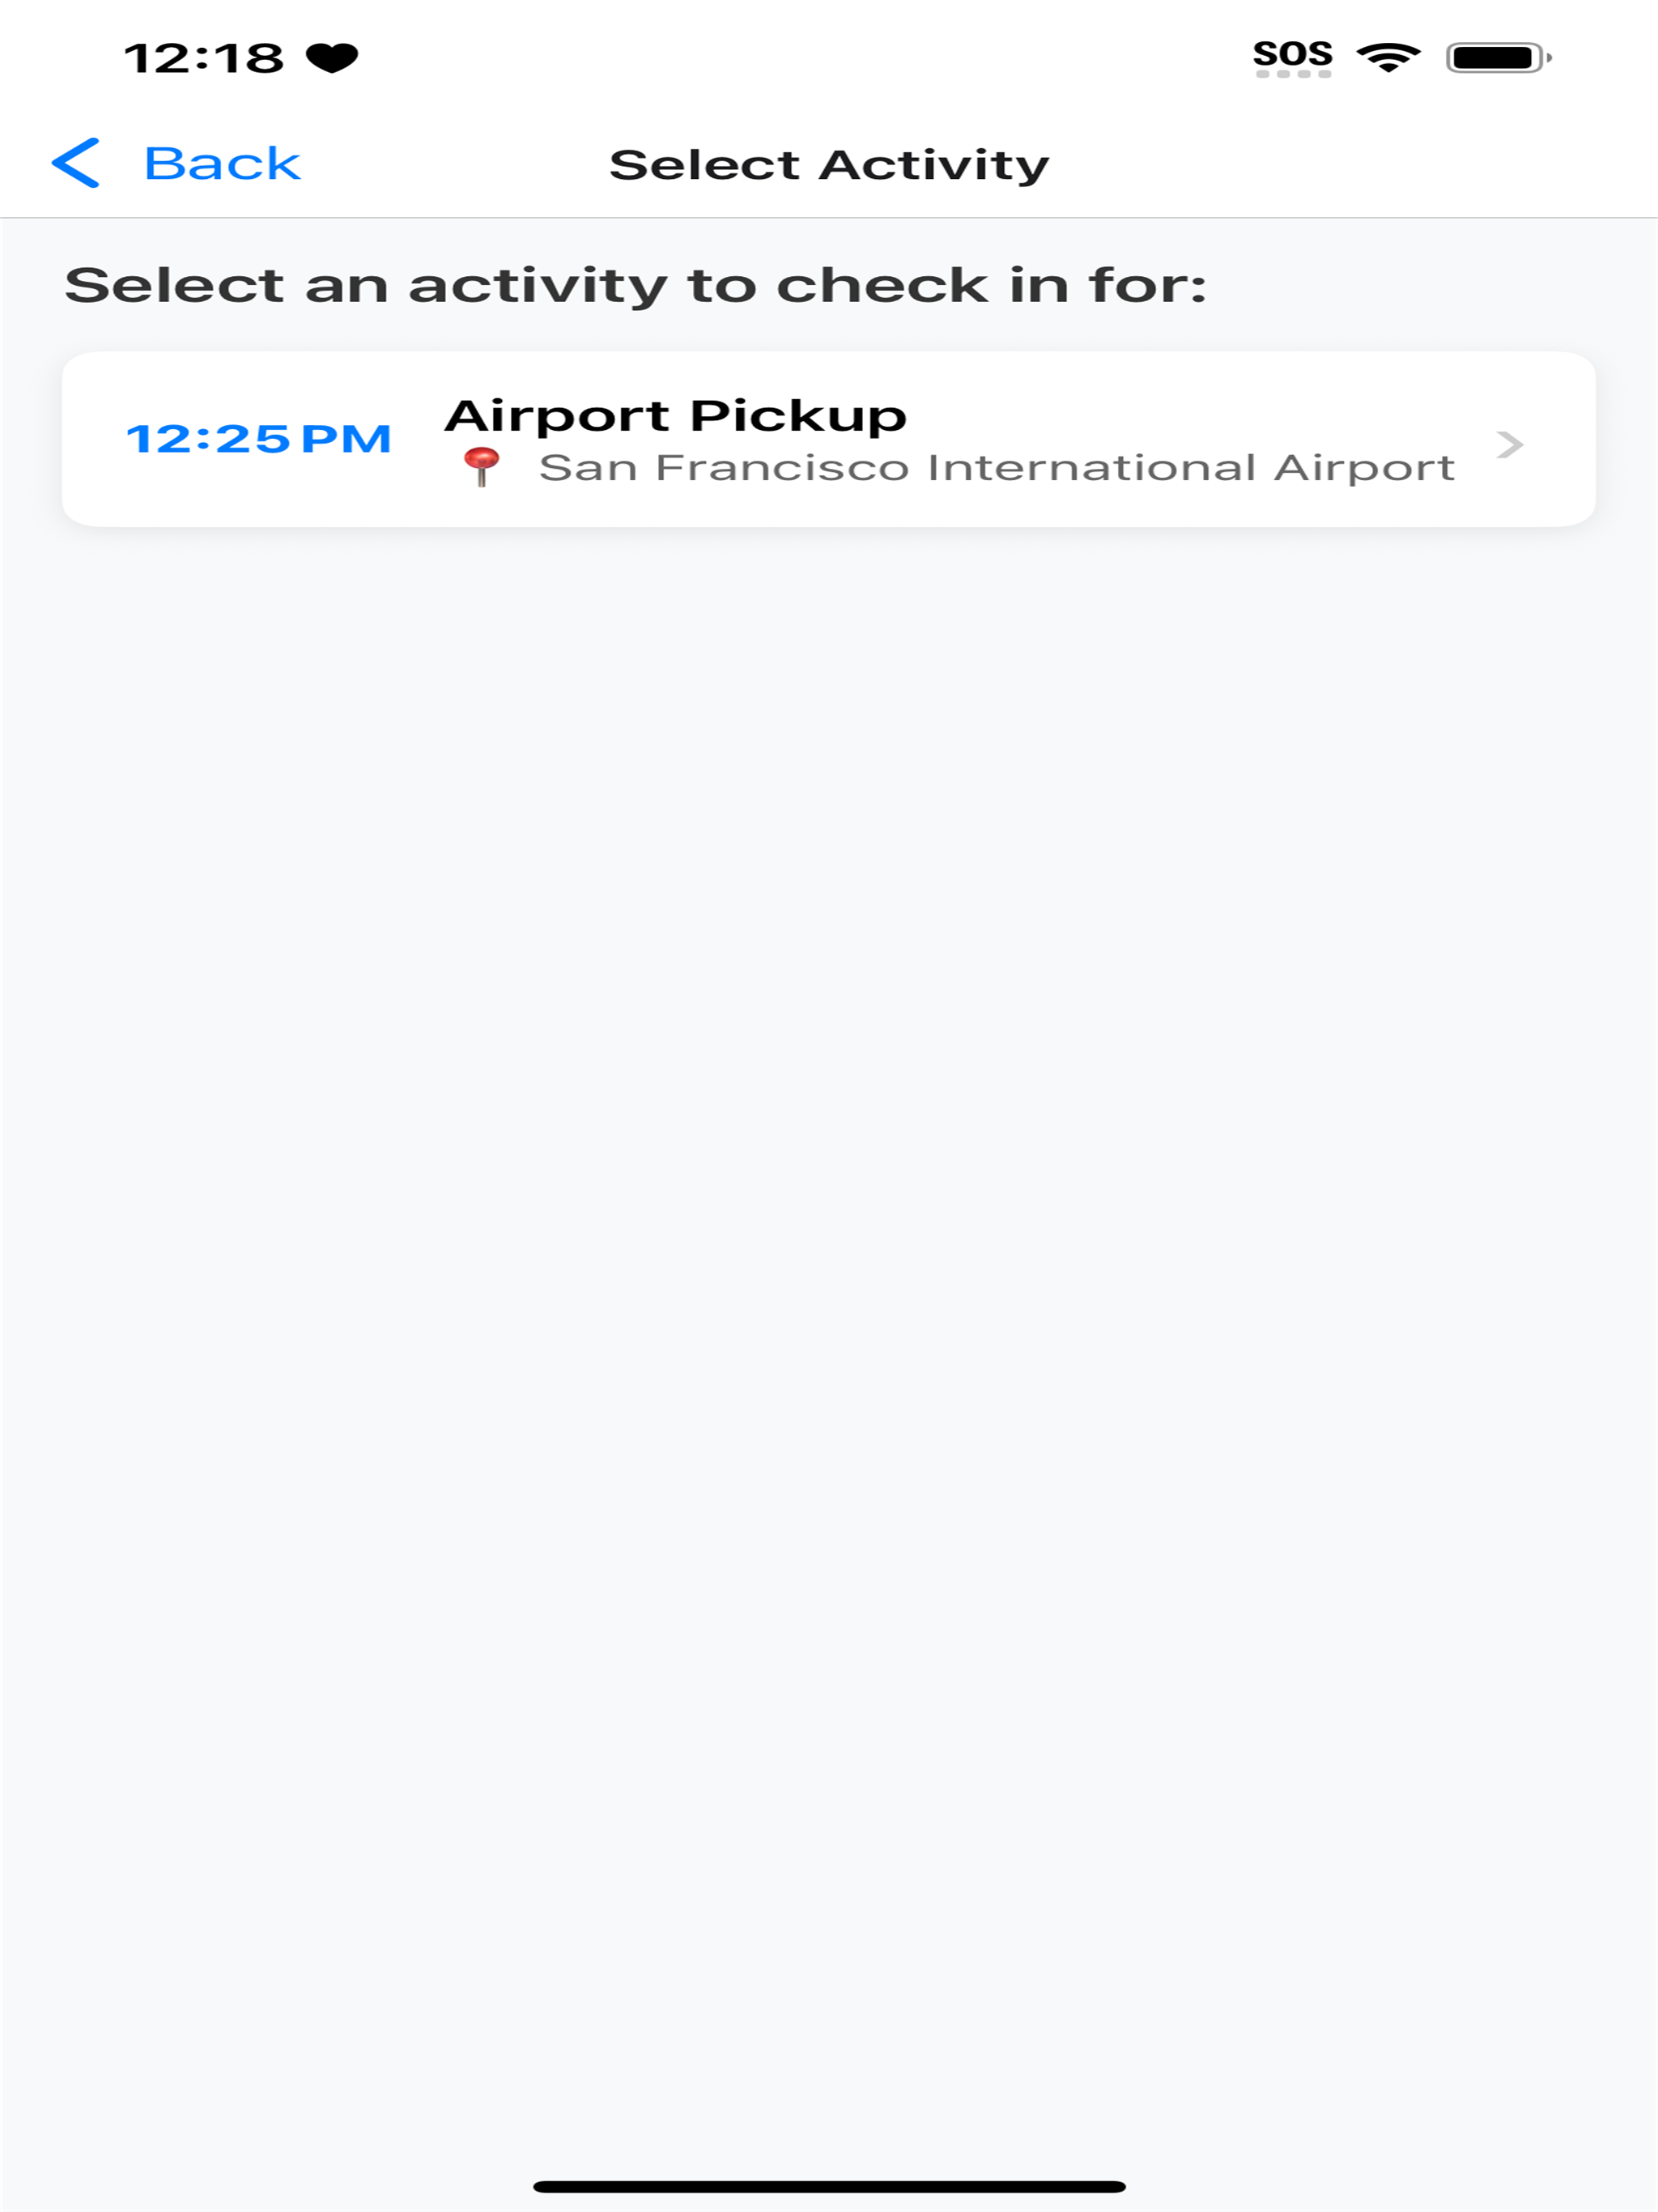Image resolution: width=1658 pixels, height=2212 pixels.
Task: Tap the battery indicator icon
Action: (1498, 58)
